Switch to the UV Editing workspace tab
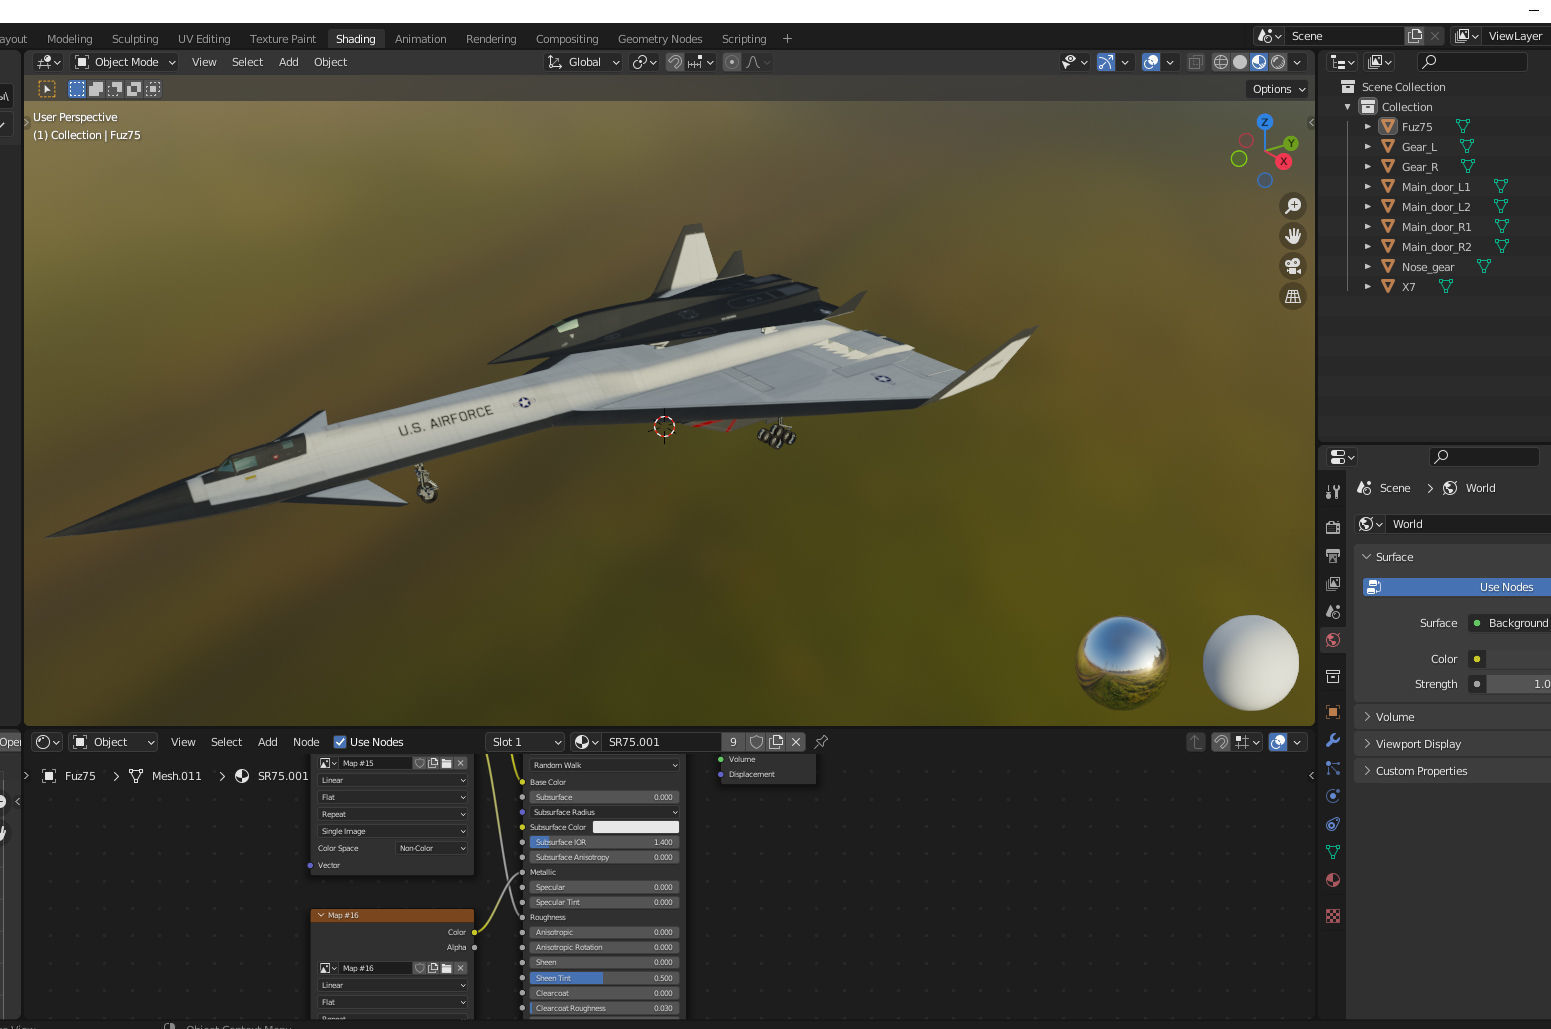The image size is (1551, 1029). pos(204,39)
